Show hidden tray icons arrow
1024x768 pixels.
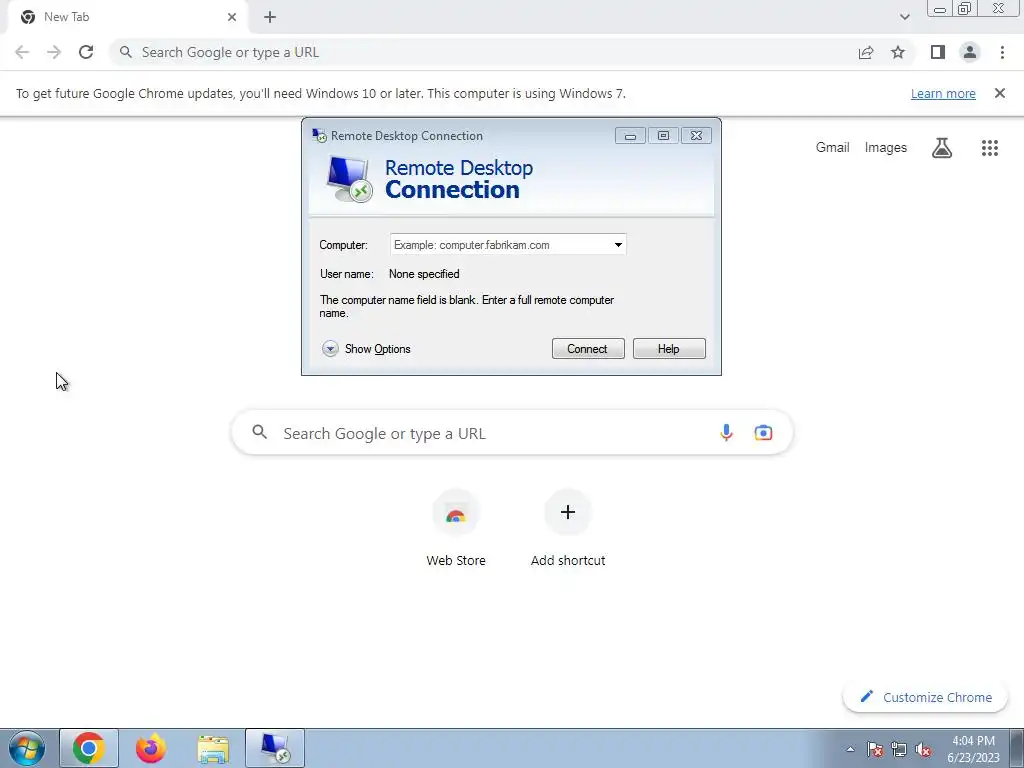[x=850, y=749]
